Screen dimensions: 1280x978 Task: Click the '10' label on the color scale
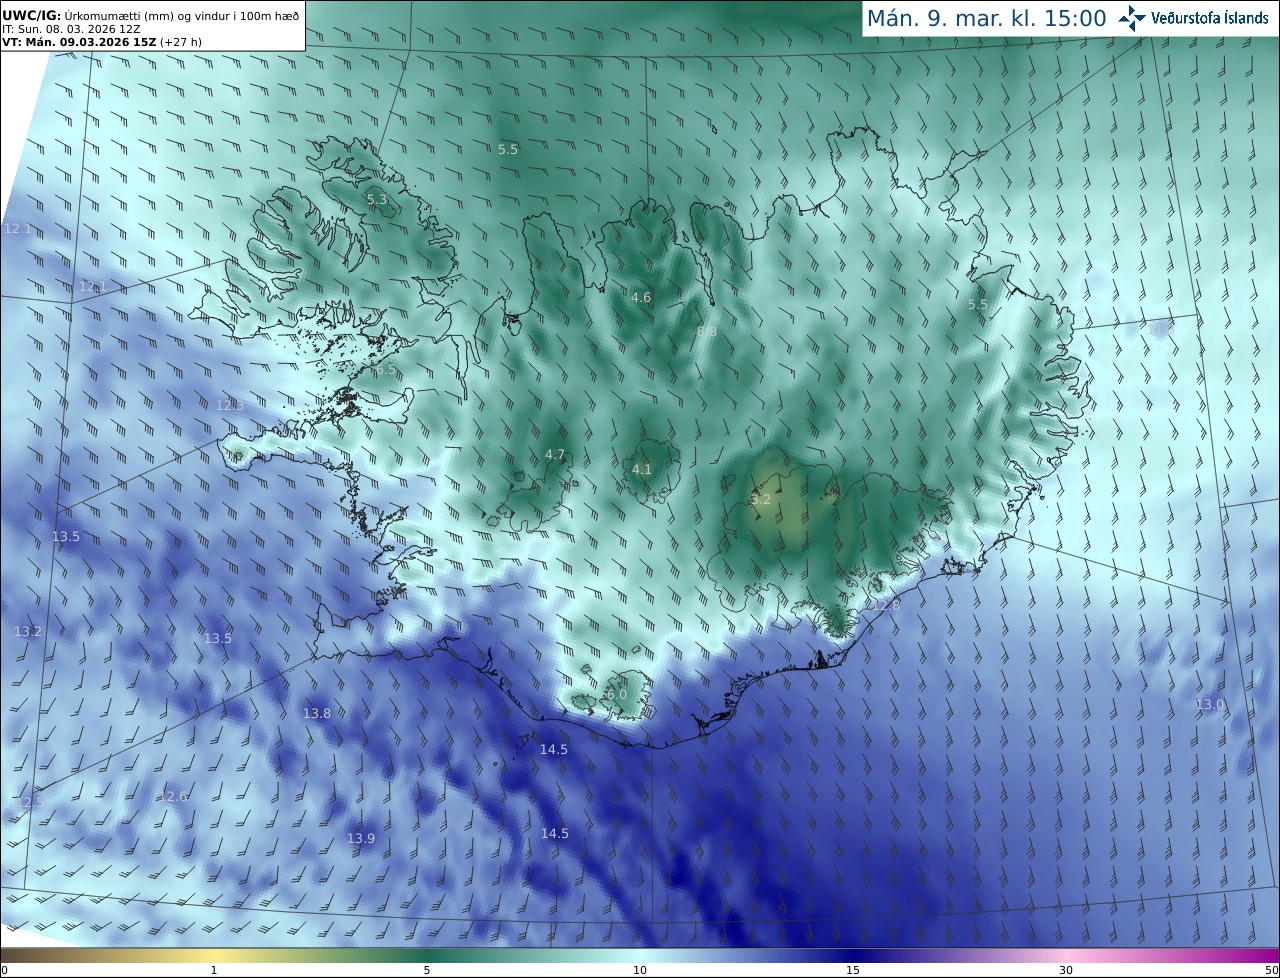point(640,970)
